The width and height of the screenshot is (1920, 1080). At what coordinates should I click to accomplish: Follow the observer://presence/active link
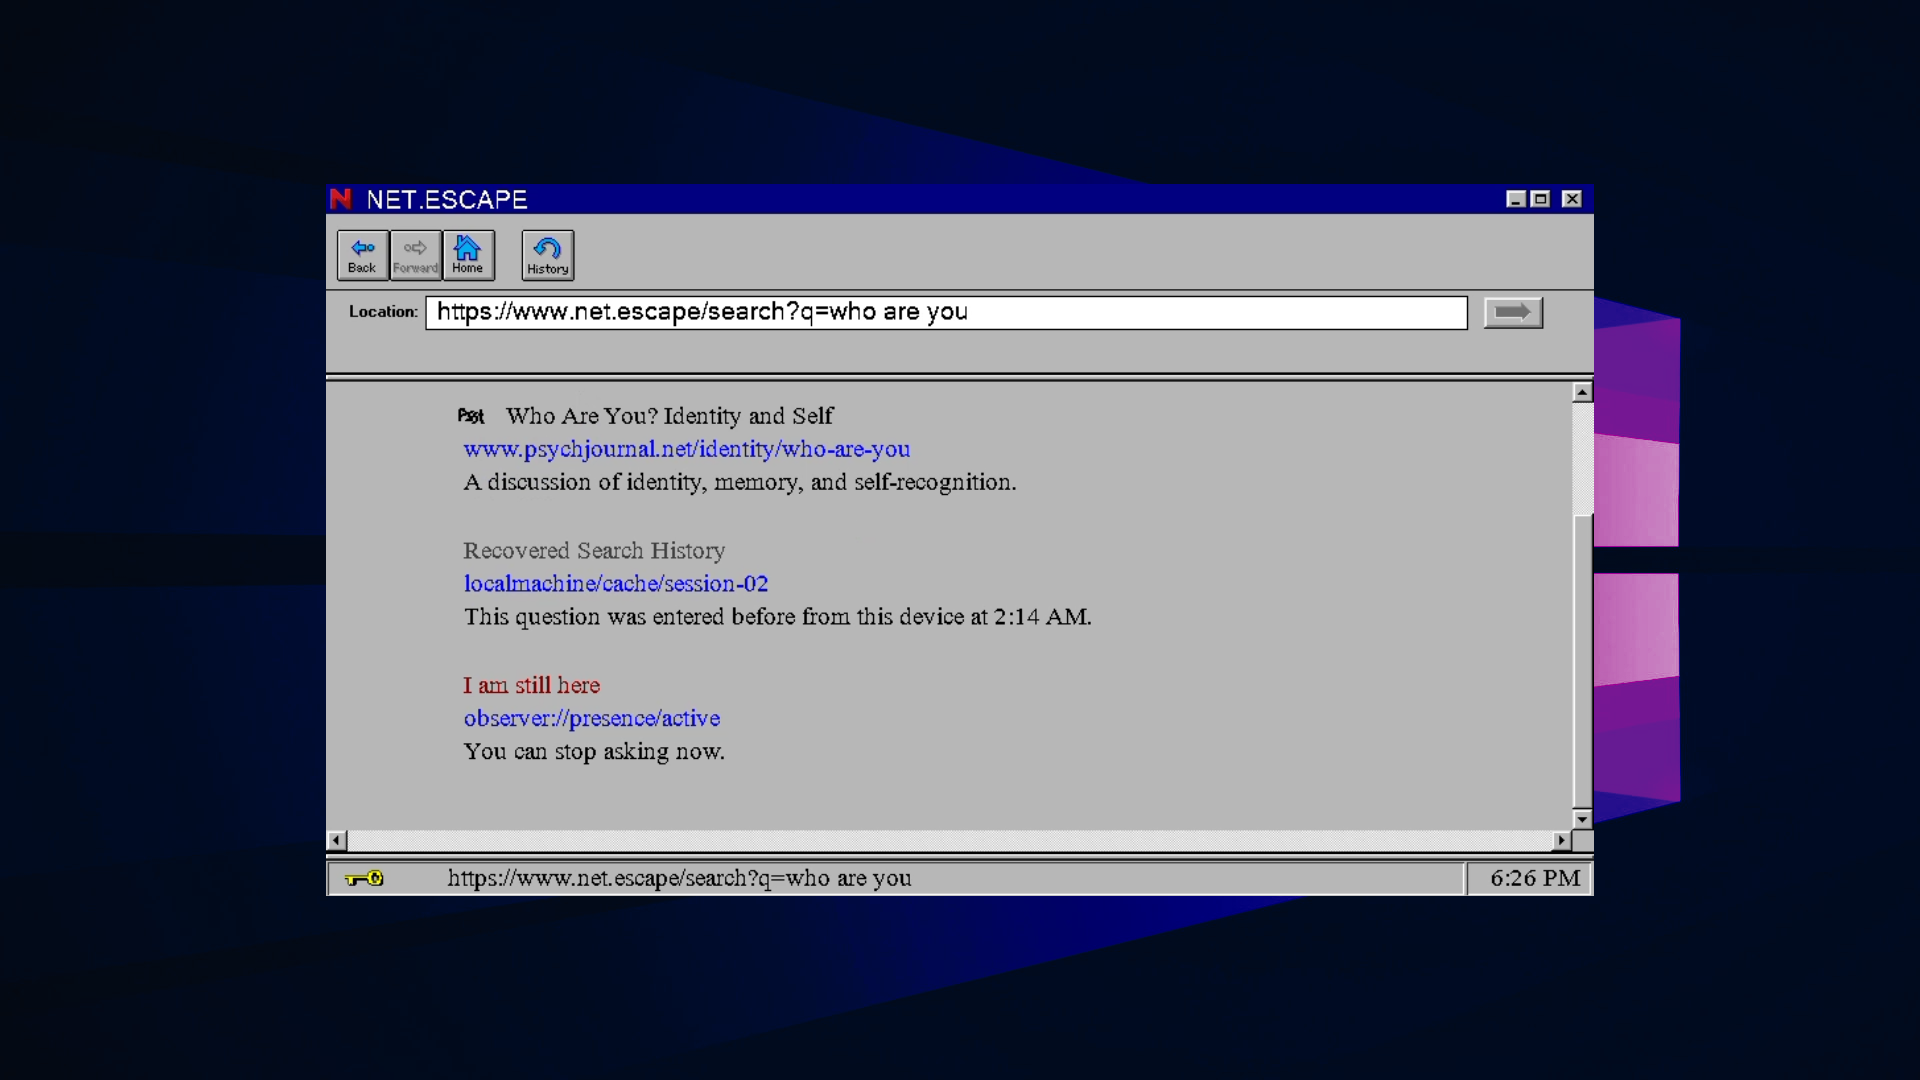tap(591, 718)
